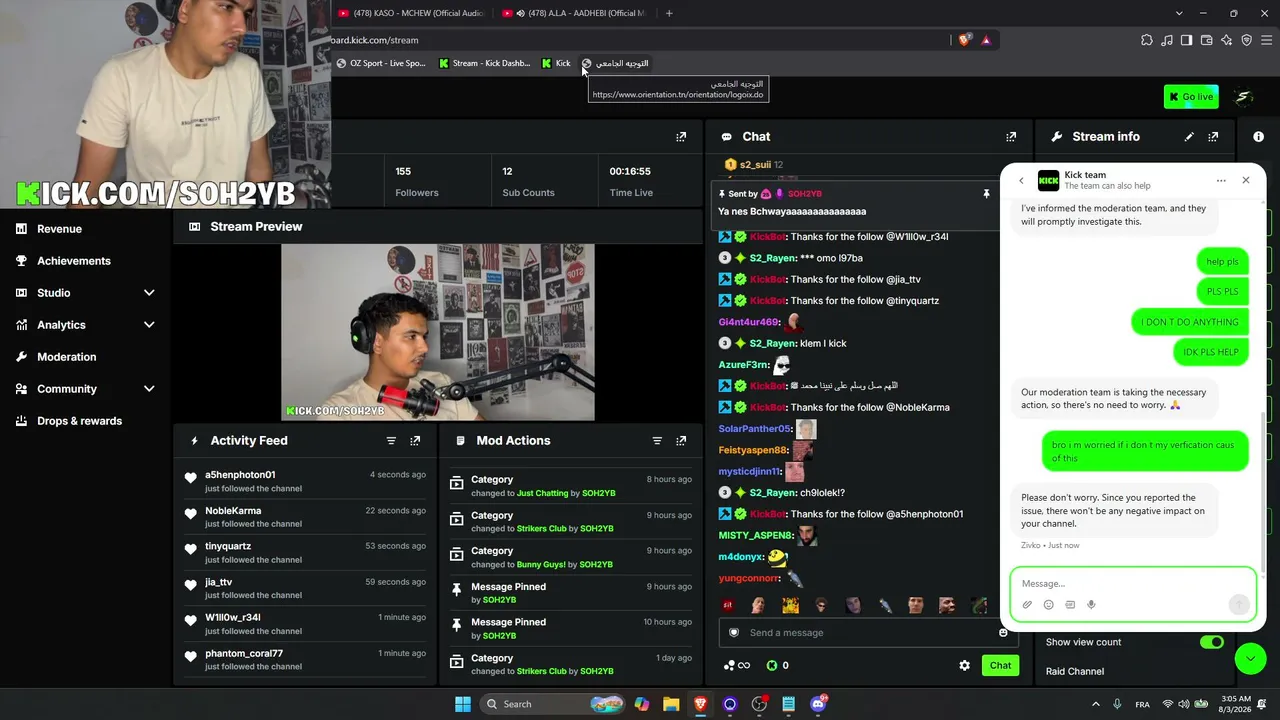Toggle the browser sidebar panel
This screenshot has width=1280, height=720.
(x=1186, y=40)
